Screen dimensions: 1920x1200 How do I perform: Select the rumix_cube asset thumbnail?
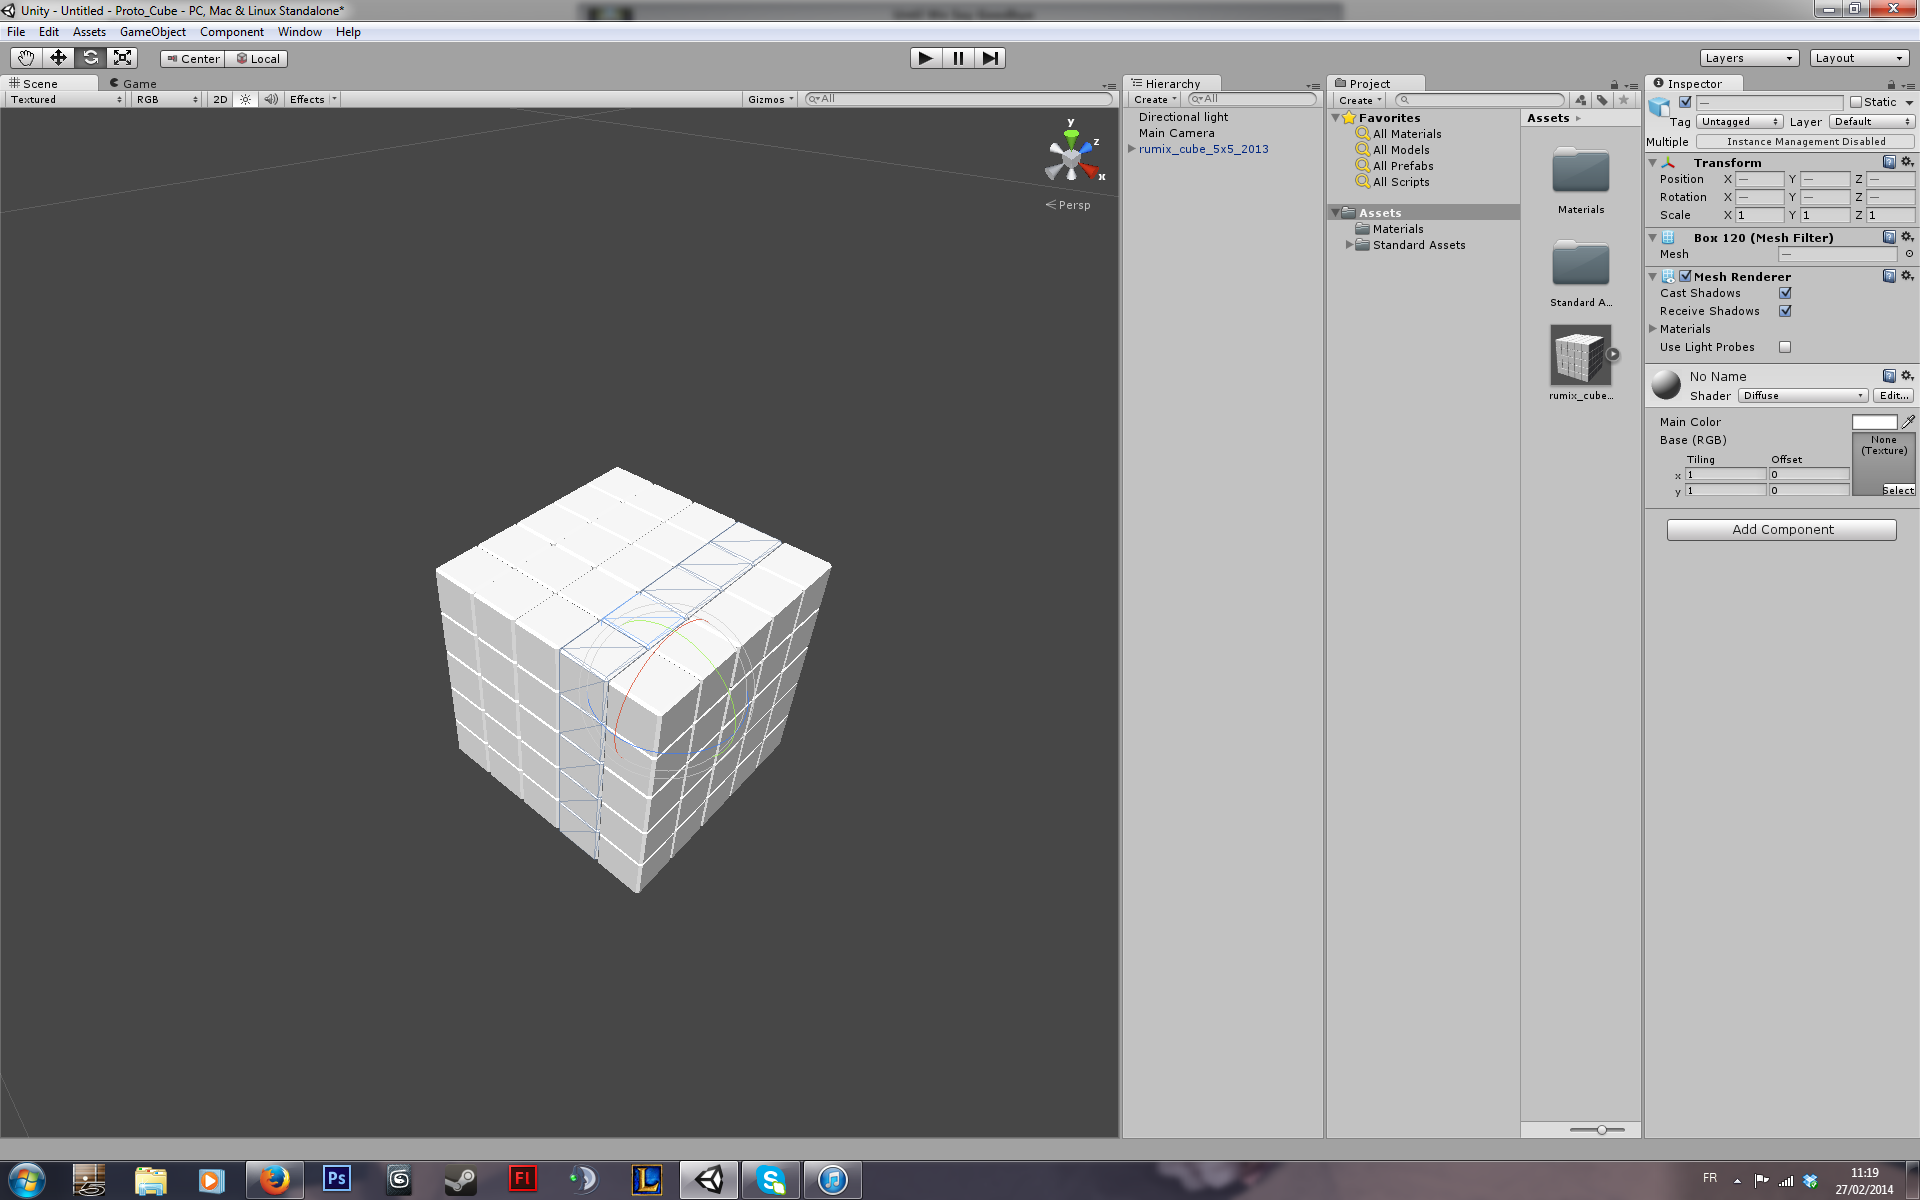click(x=1581, y=355)
